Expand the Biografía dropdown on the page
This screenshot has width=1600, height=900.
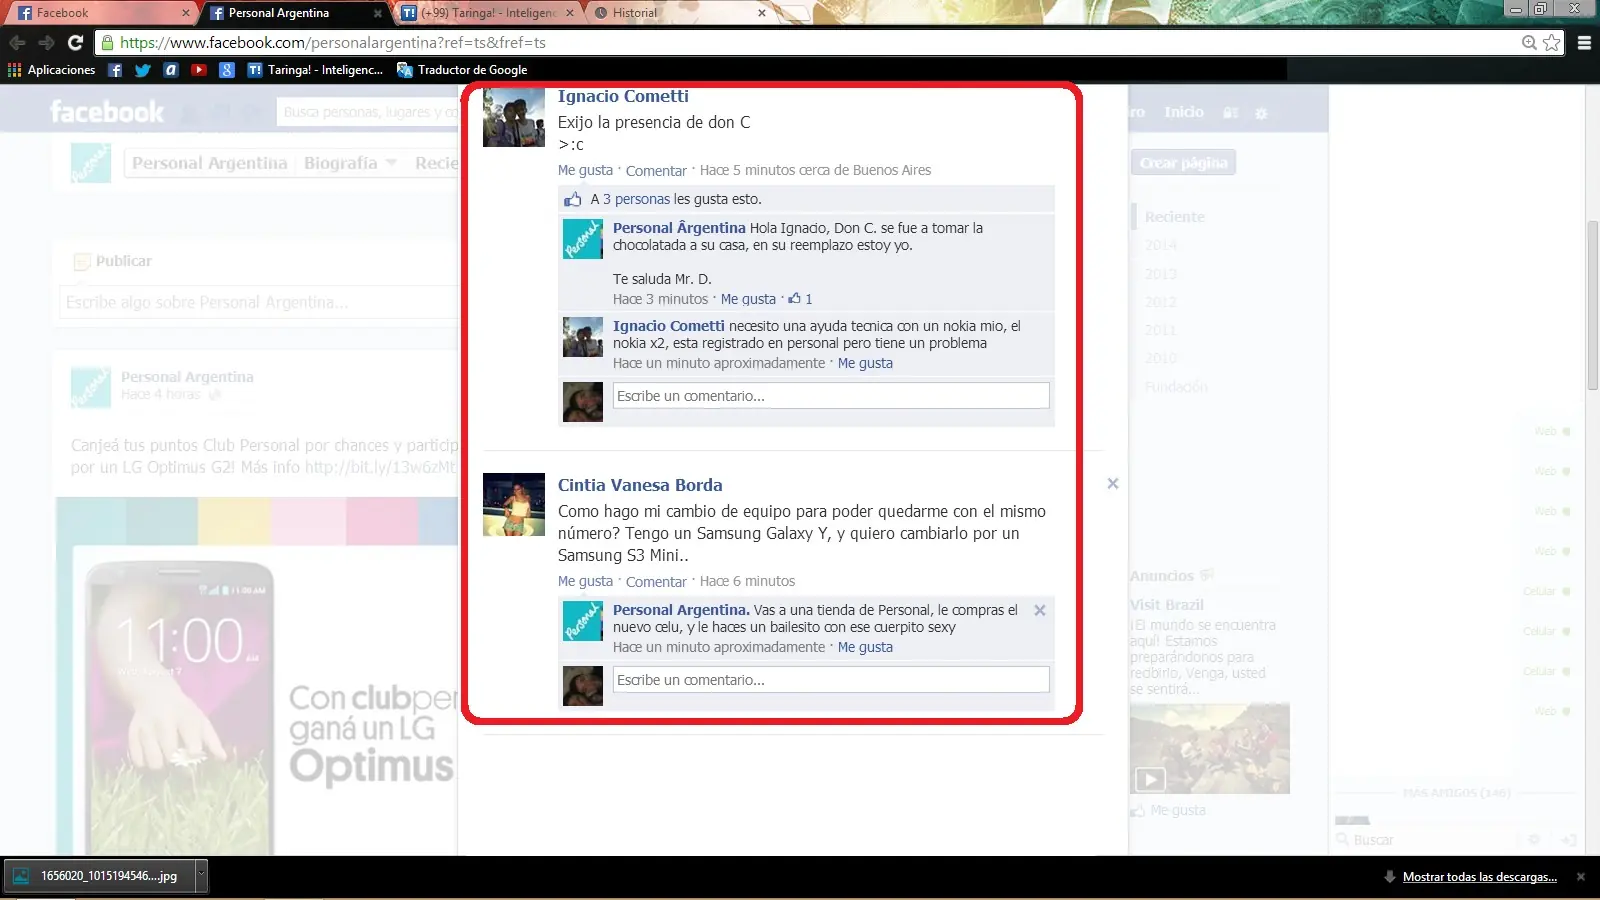[x=350, y=163]
